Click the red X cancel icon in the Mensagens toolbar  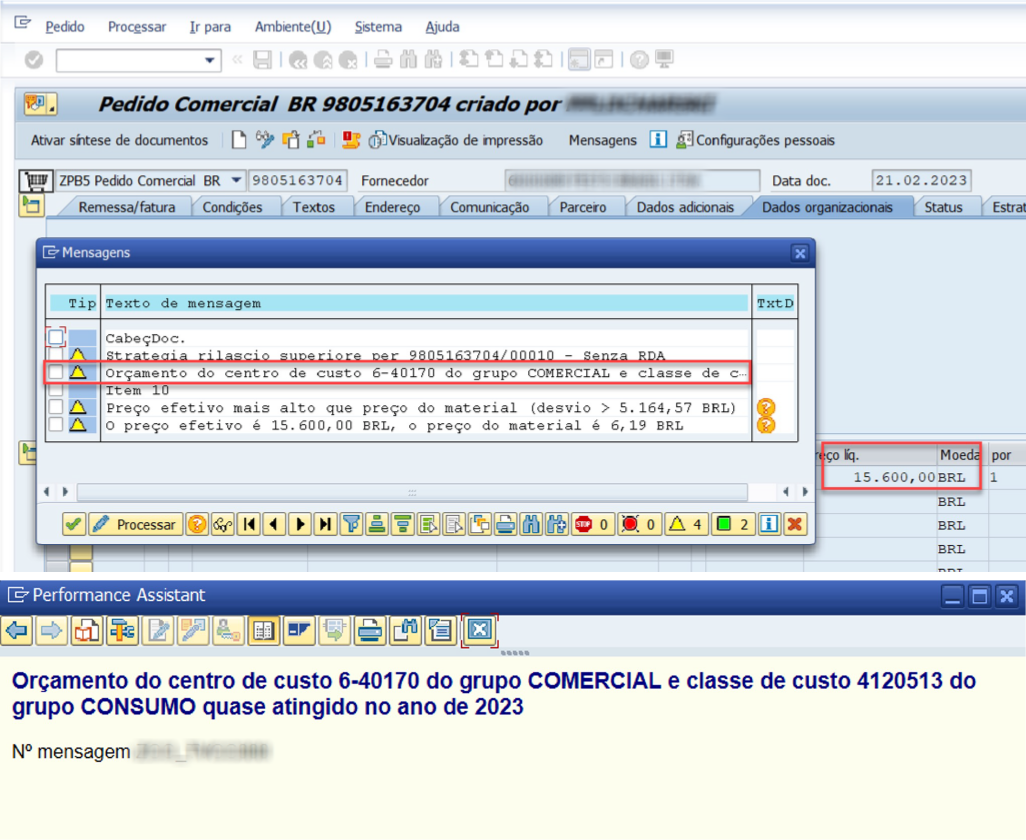(795, 524)
